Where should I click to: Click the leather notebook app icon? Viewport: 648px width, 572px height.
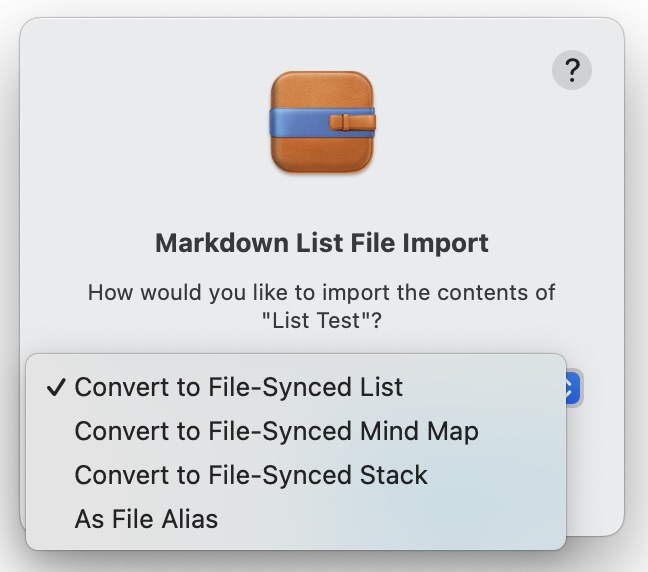click(x=323, y=122)
